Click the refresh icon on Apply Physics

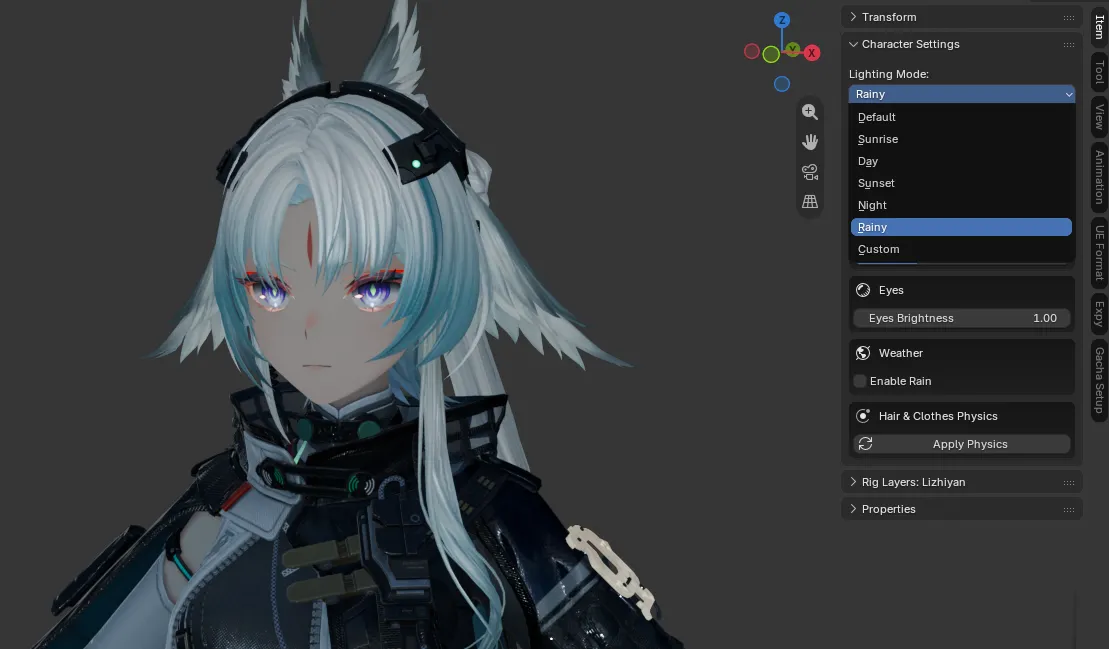865,444
